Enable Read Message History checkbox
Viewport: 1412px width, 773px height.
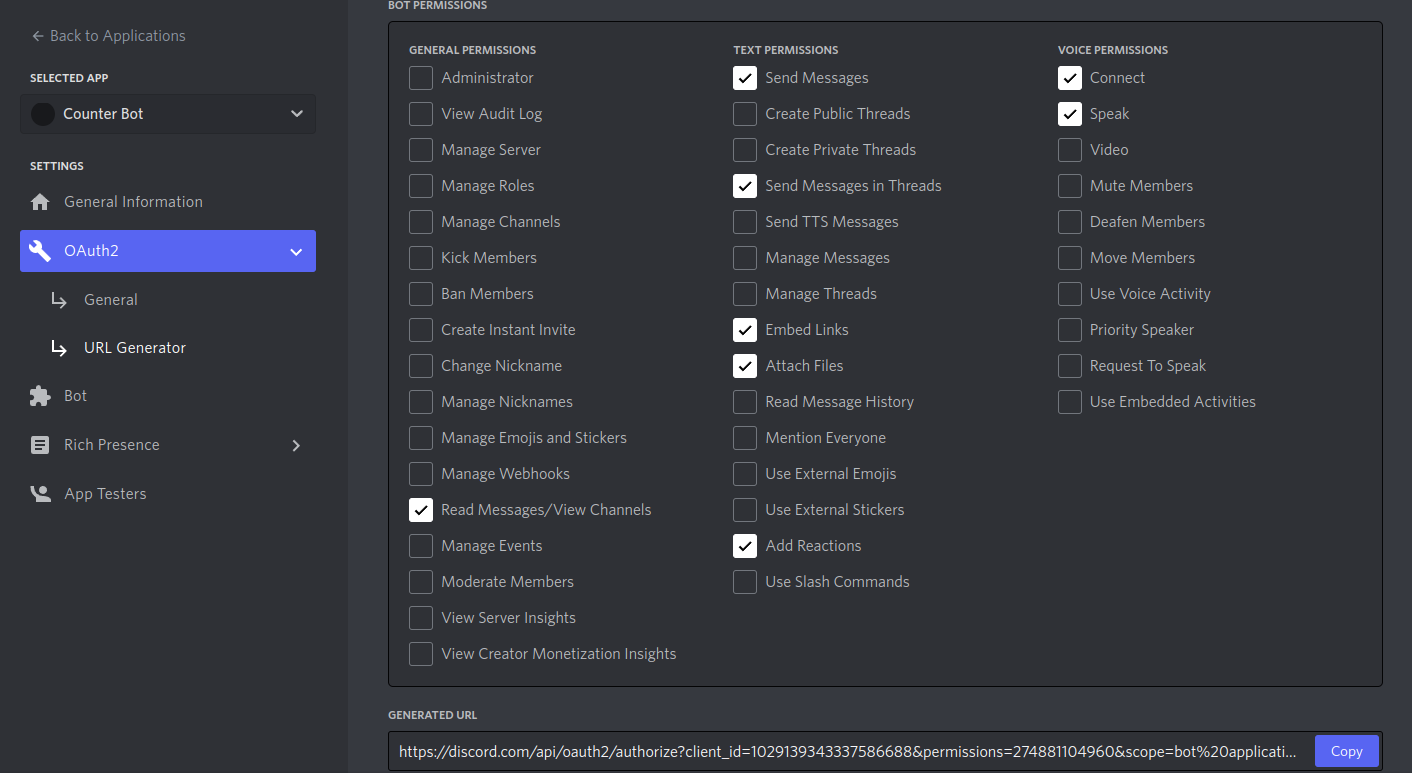[x=745, y=402]
